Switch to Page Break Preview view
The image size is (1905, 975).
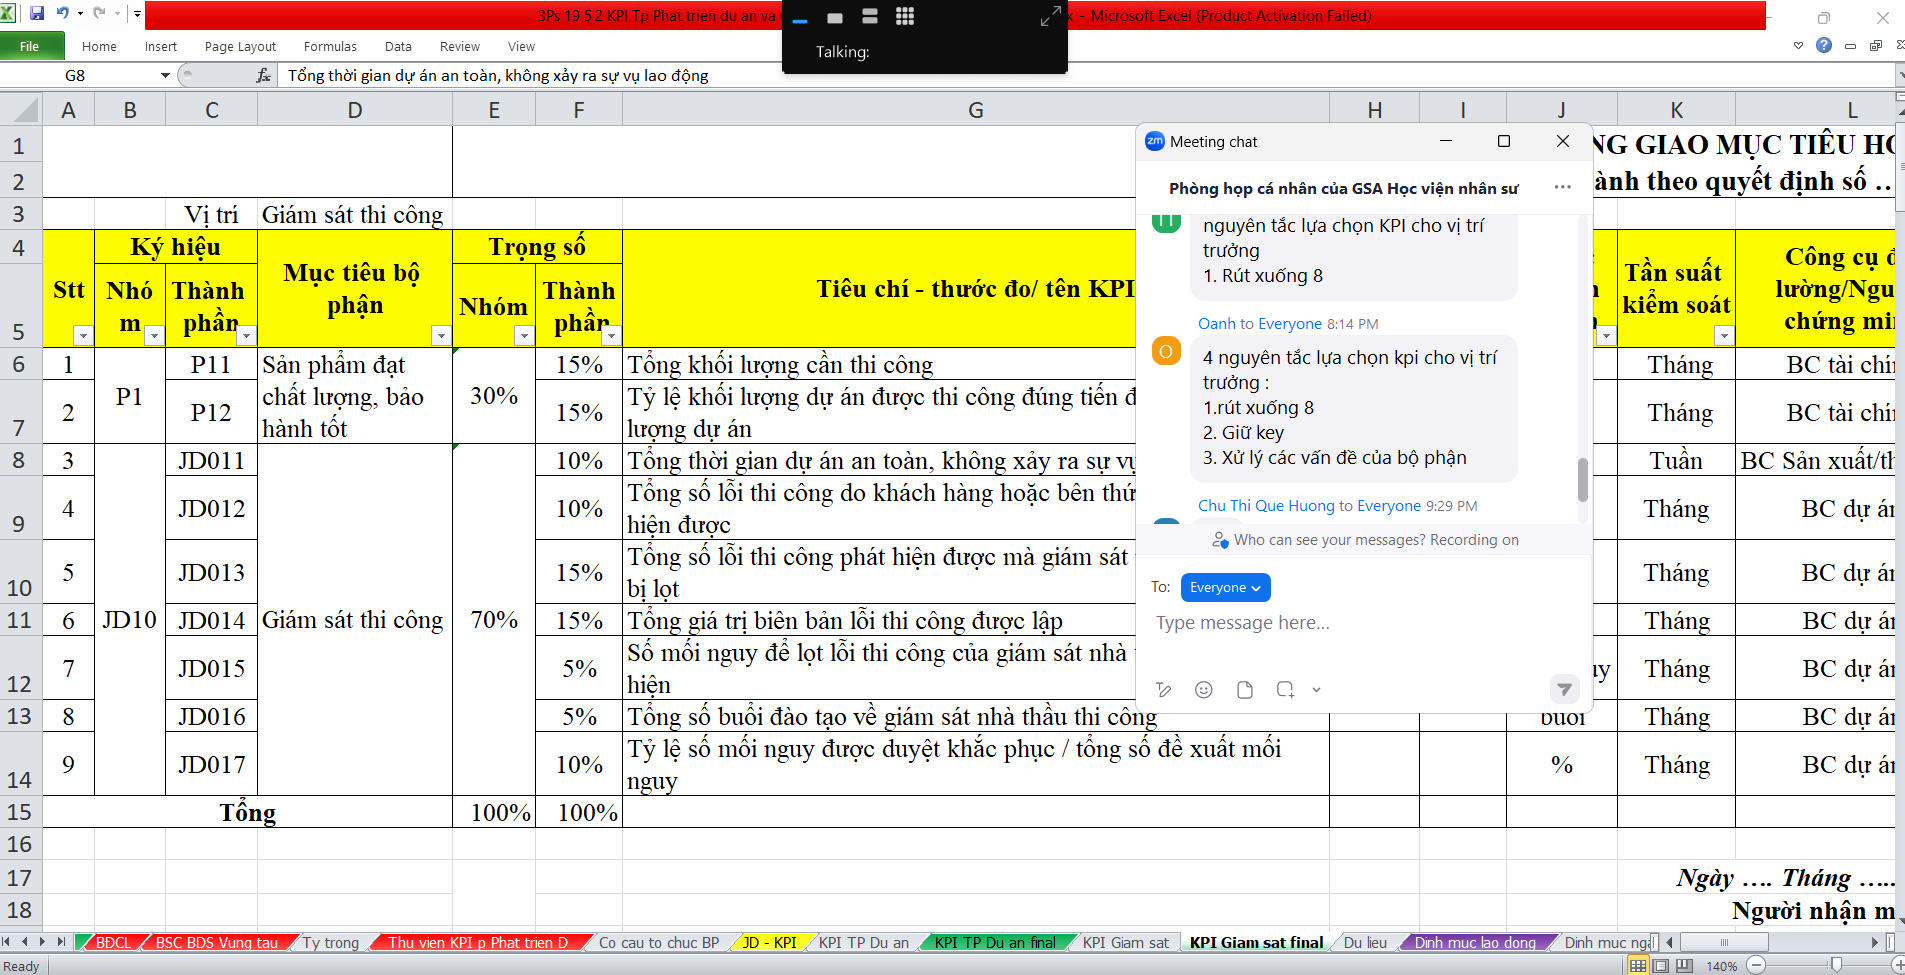click(1684, 966)
